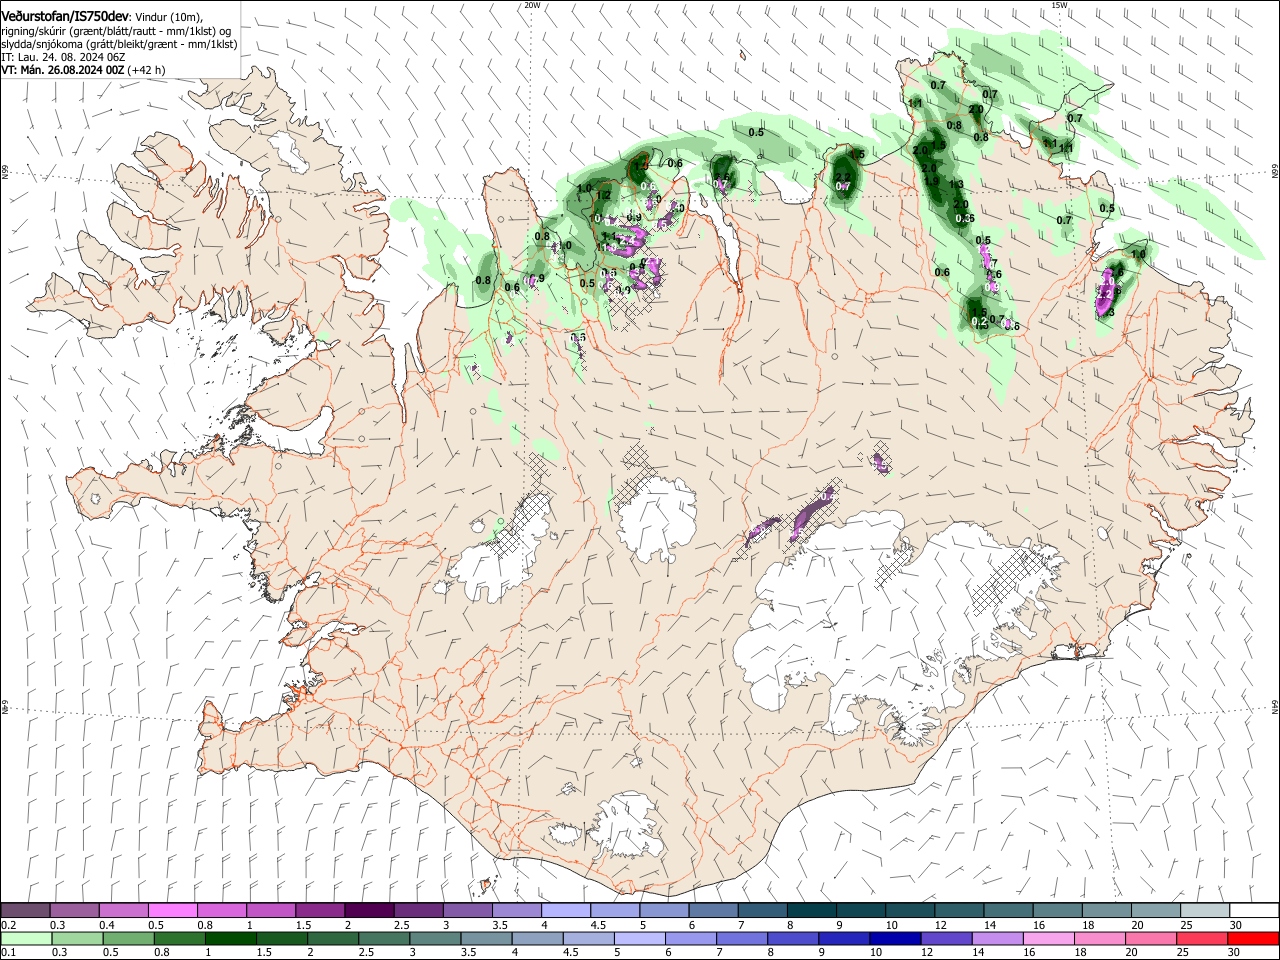Click the '0.1' label under the bottom legend row
This screenshot has width=1280, height=960.
9,952
